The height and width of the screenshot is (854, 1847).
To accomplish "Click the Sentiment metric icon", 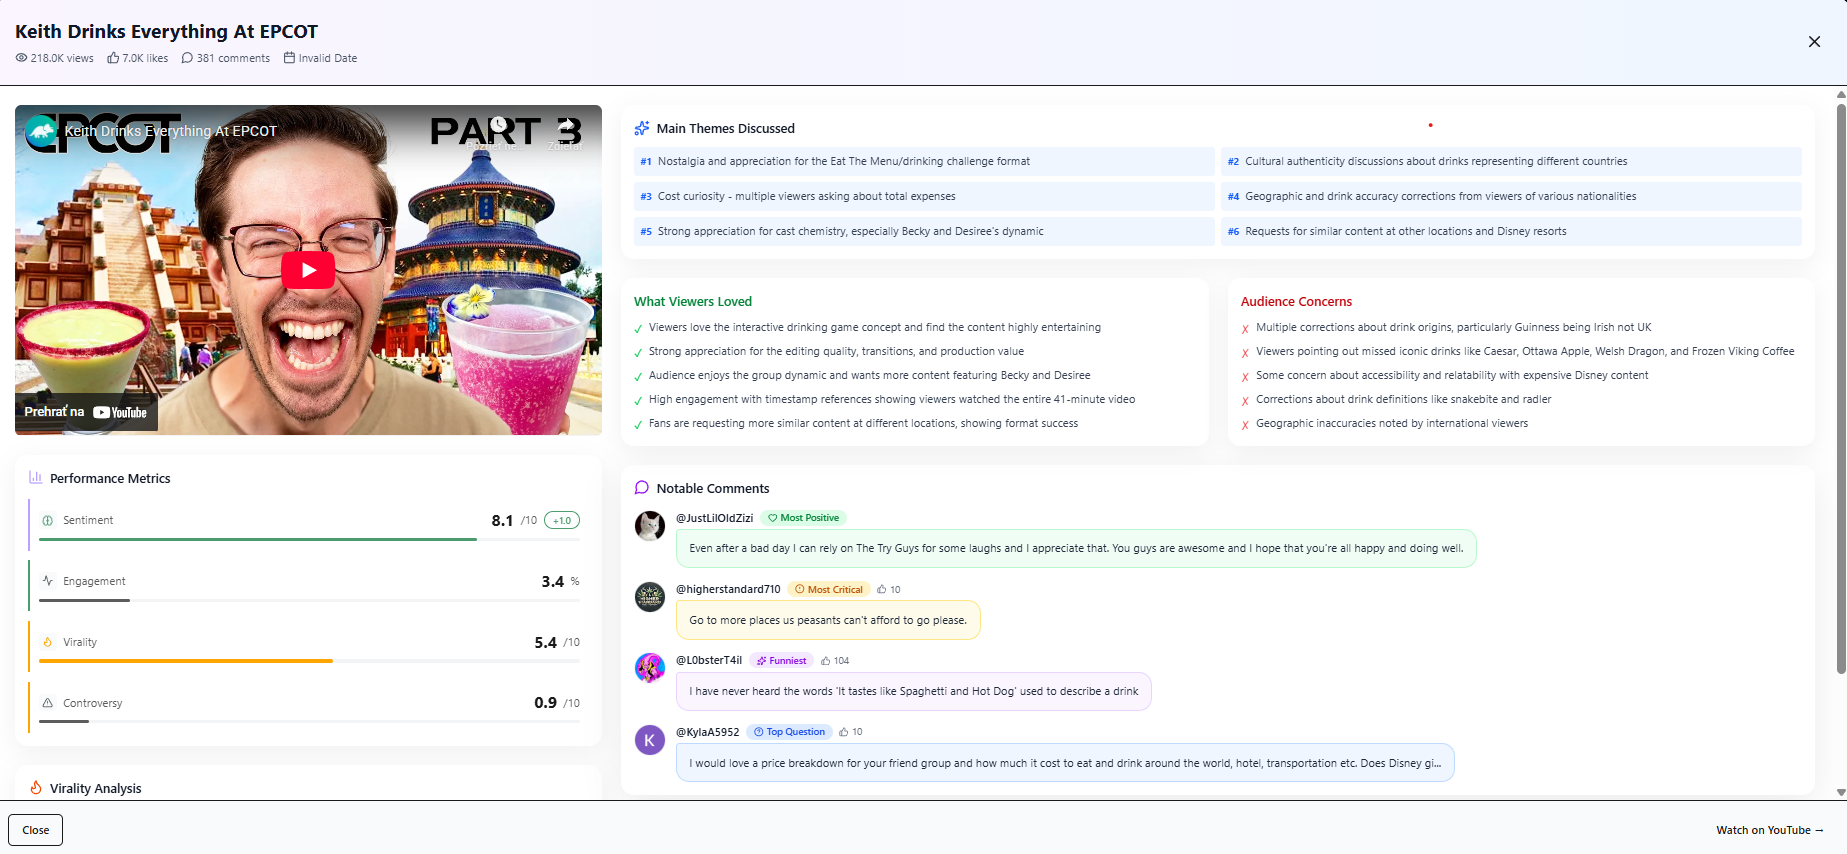I will [48, 520].
